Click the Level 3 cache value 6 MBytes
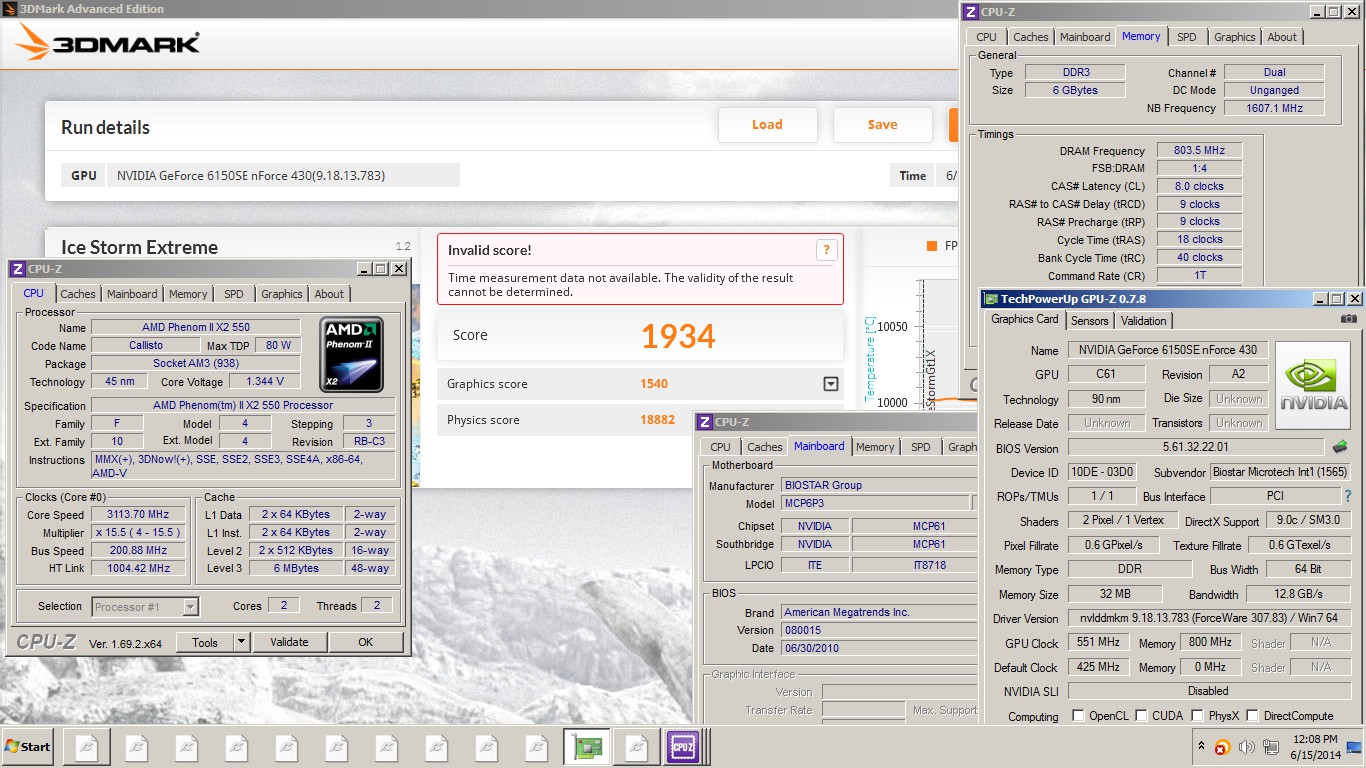This screenshot has width=1366, height=768. pyautogui.click(x=296, y=568)
